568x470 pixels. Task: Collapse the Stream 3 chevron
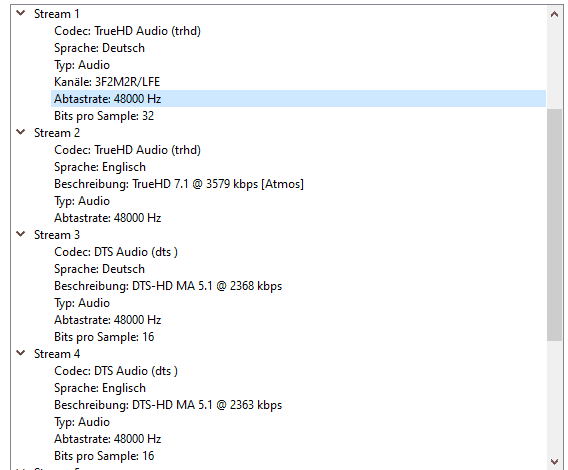coord(21,234)
